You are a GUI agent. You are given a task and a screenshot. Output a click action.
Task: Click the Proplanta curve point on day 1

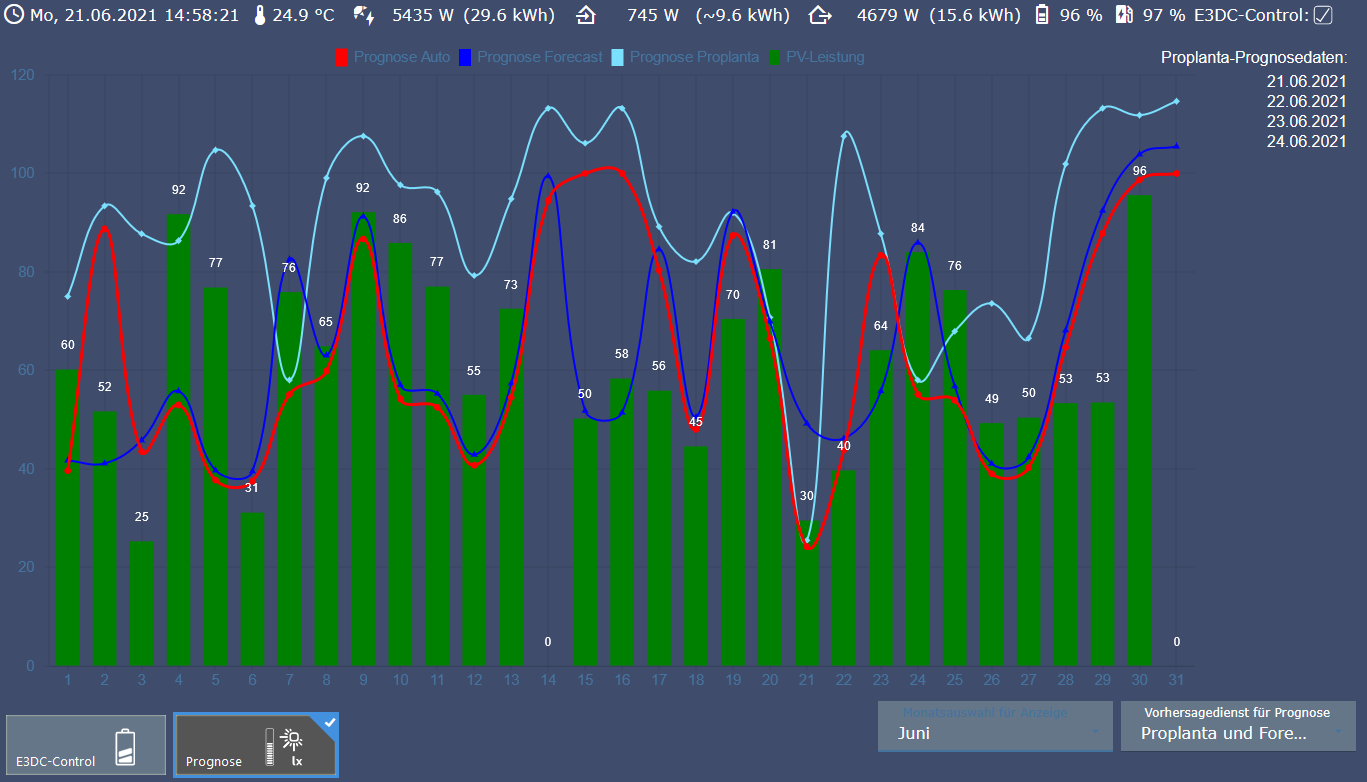68,296
